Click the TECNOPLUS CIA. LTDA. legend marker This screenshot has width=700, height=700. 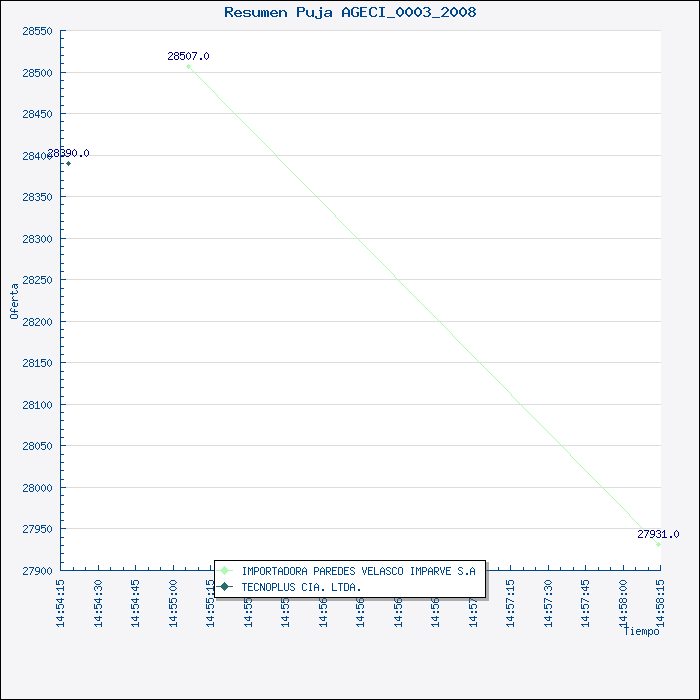click(225, 586)
